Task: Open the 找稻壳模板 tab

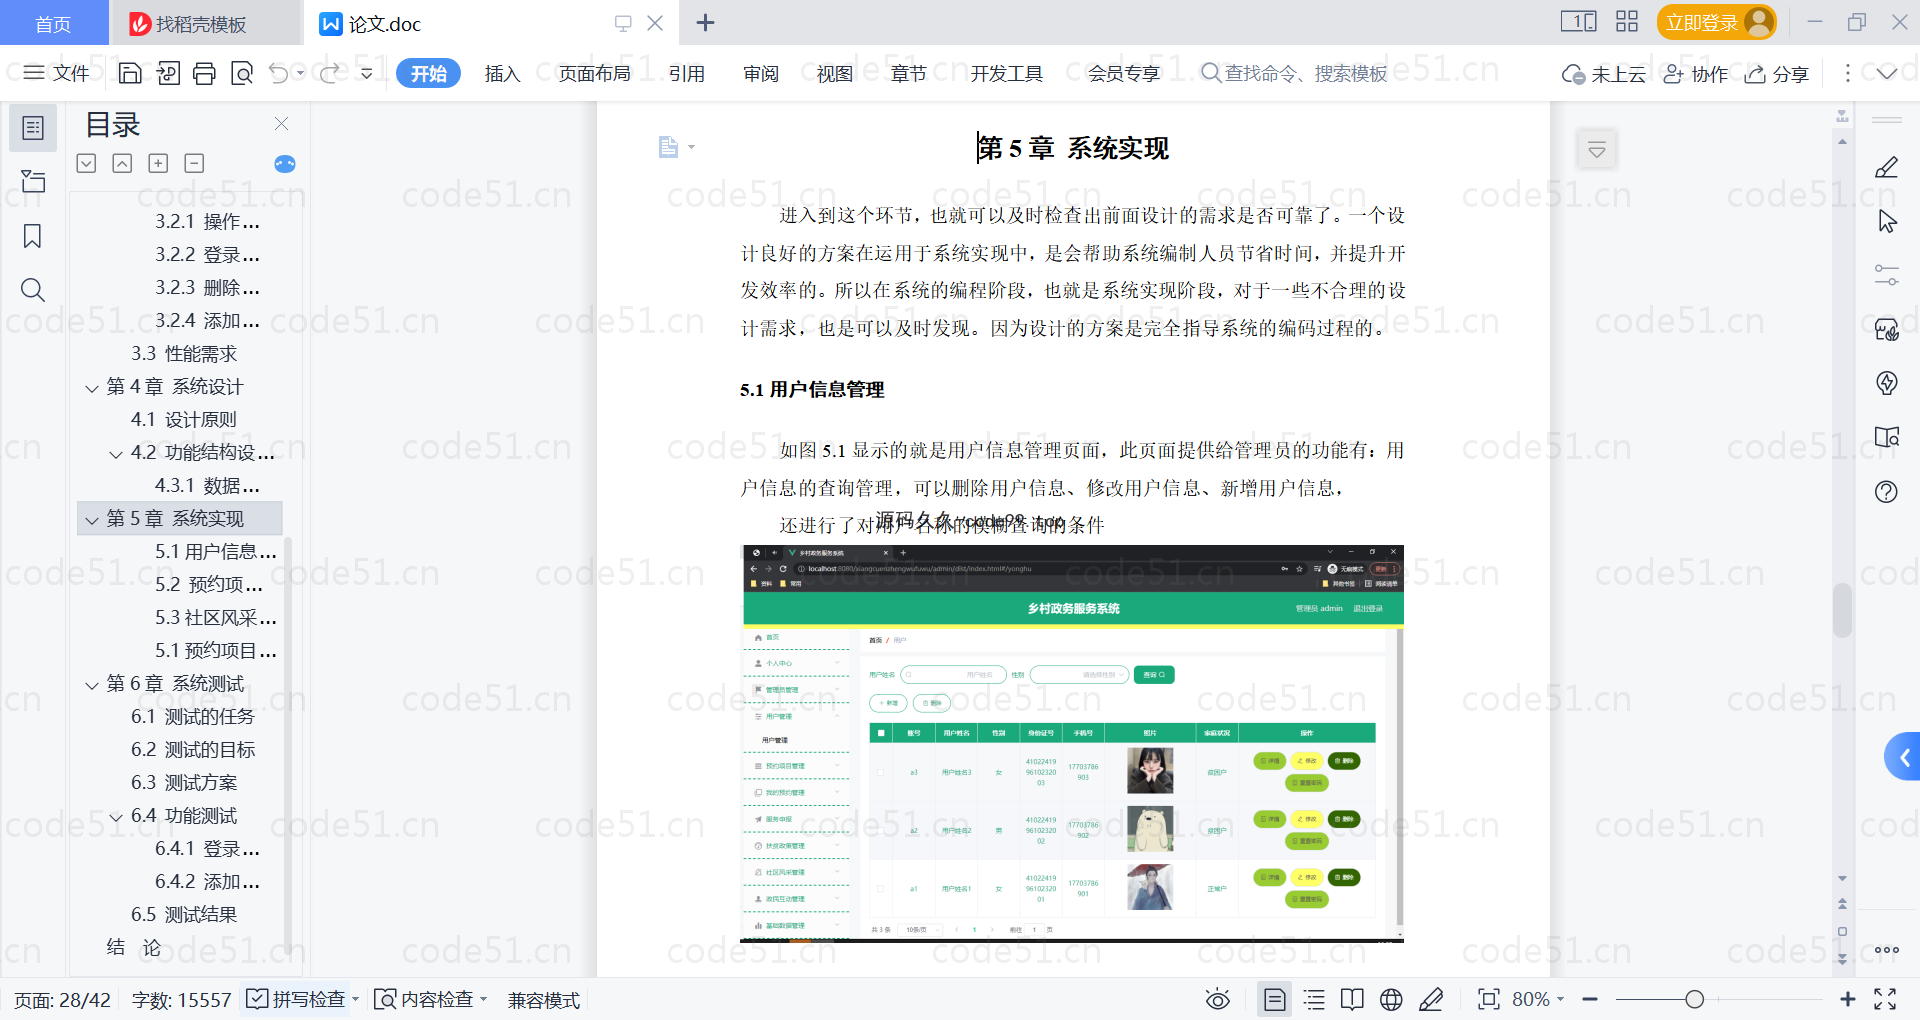Action: pyautogui.click(x=204, y=23)
